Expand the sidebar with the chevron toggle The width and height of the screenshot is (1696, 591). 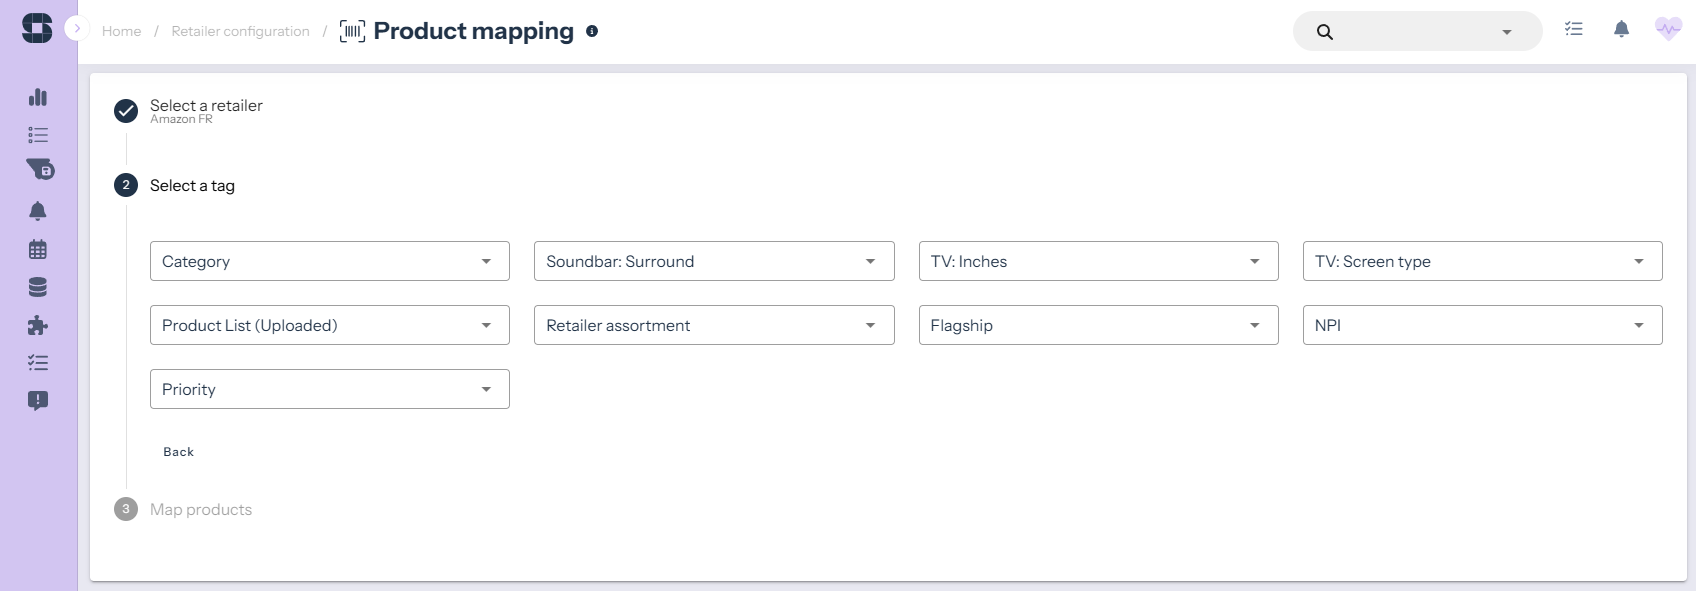[77, 29]
